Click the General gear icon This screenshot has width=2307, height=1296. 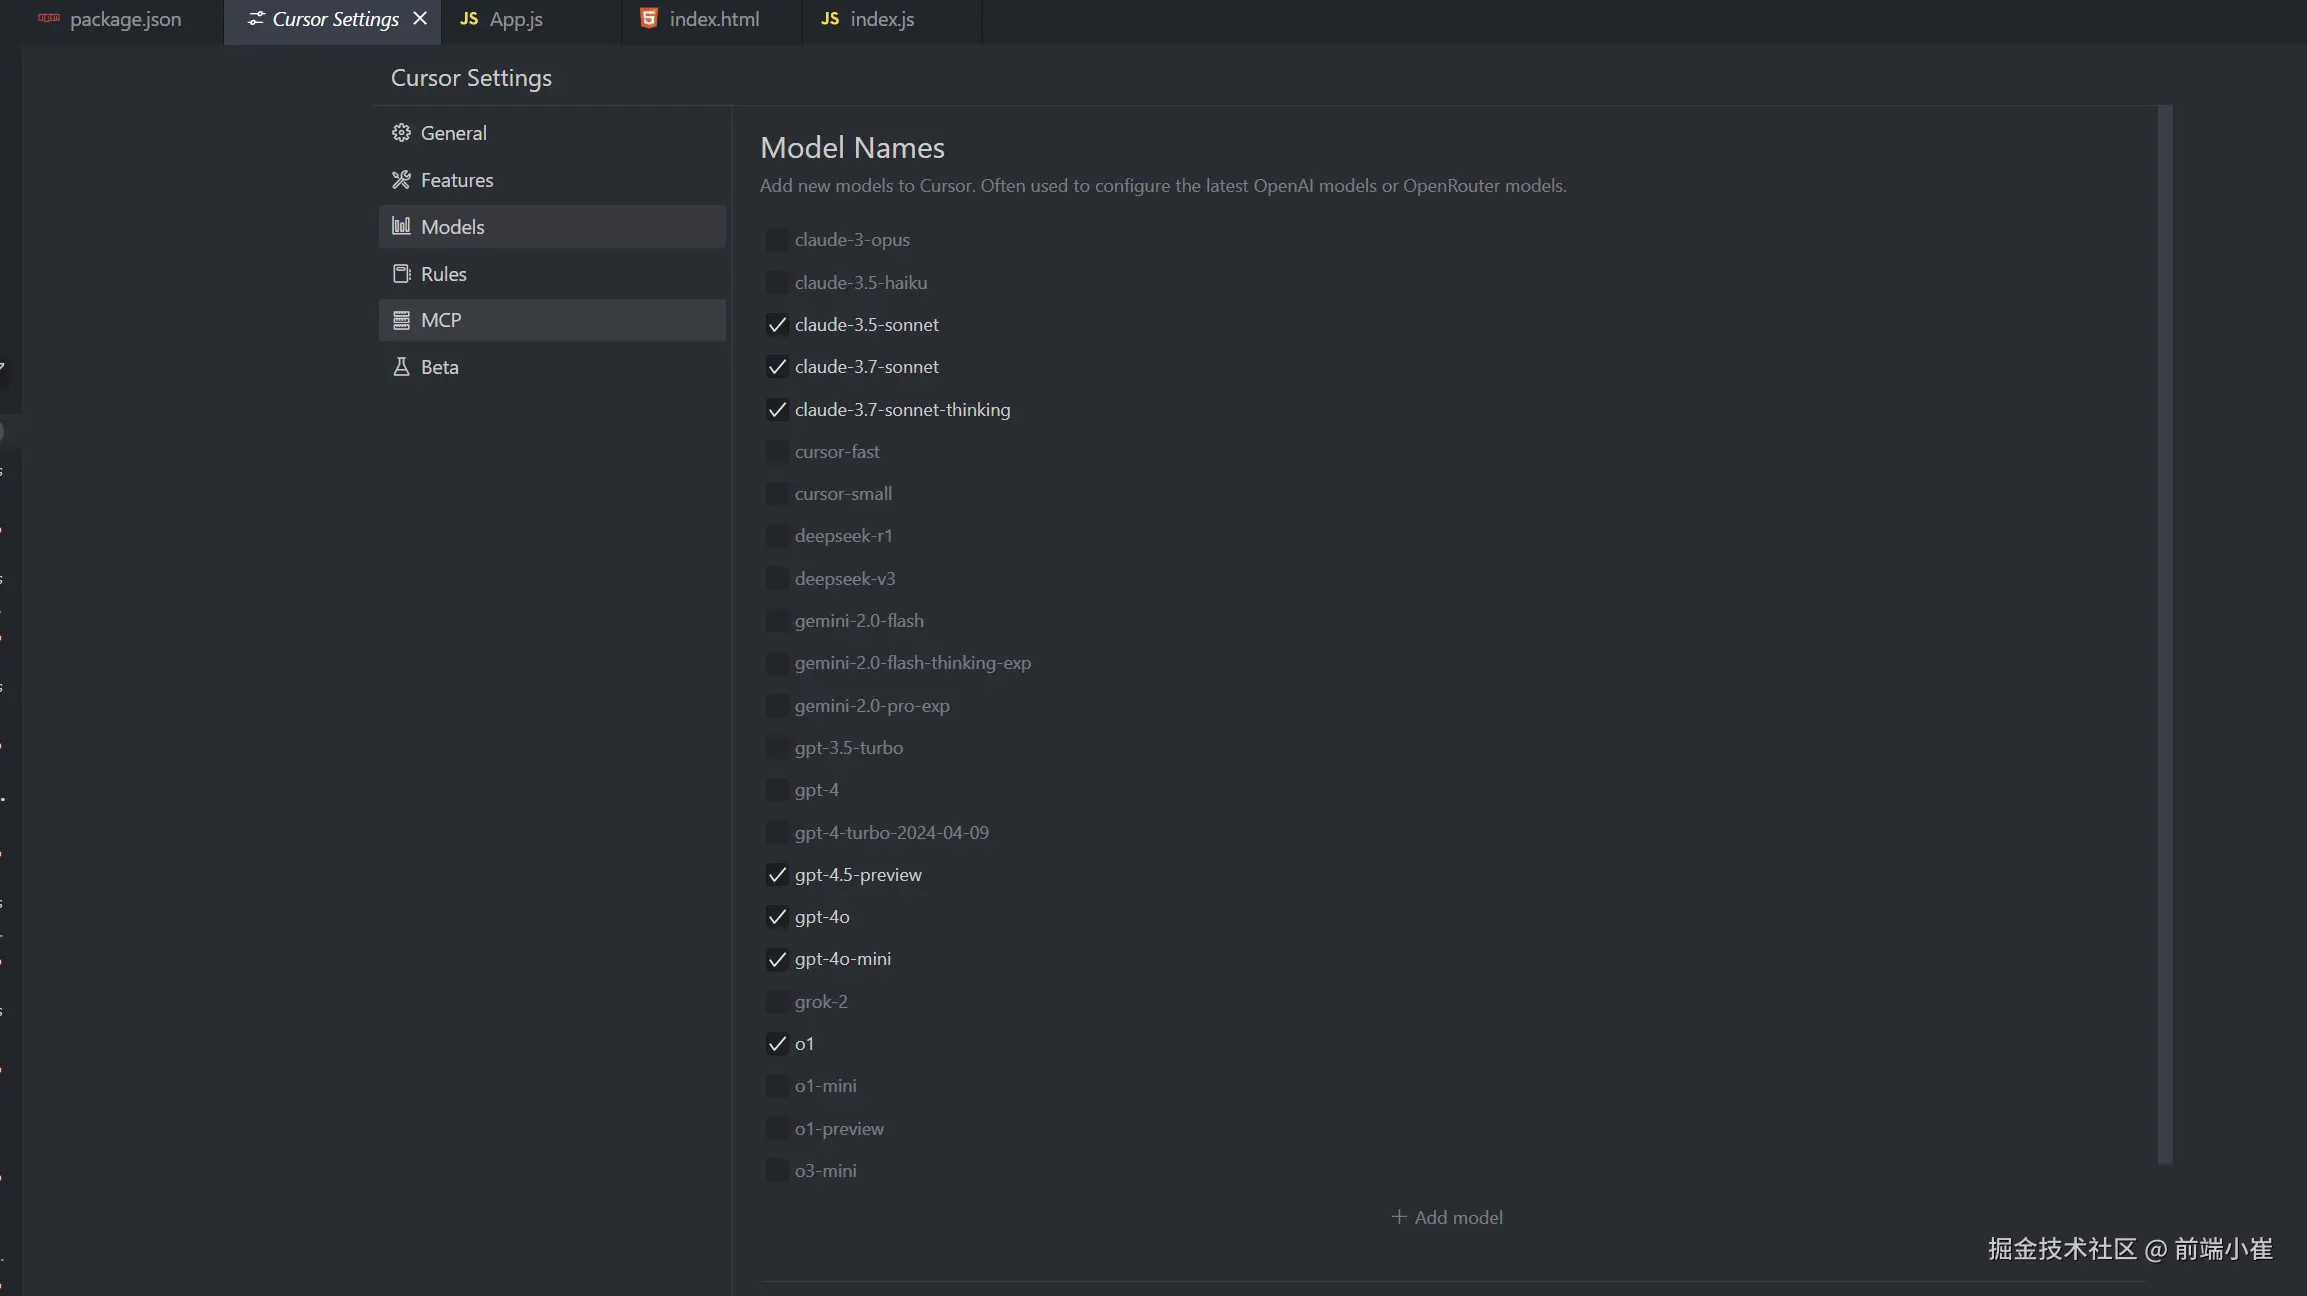point(401,133)
